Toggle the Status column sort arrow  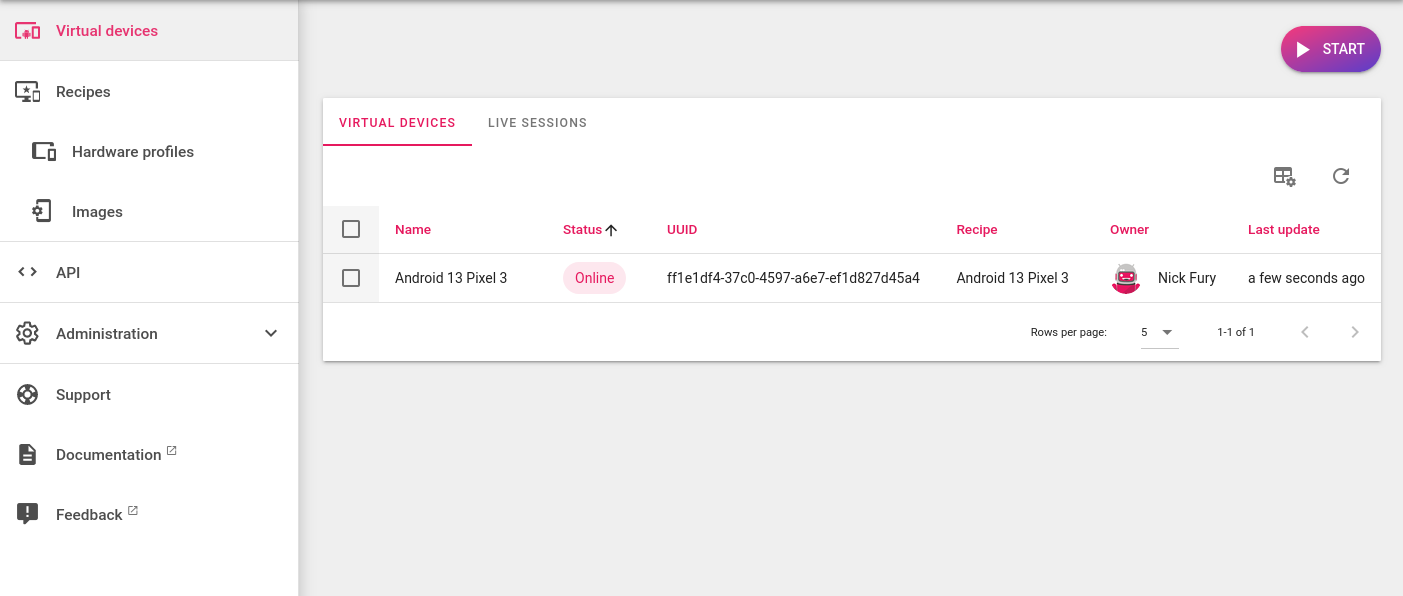[612, 229]
